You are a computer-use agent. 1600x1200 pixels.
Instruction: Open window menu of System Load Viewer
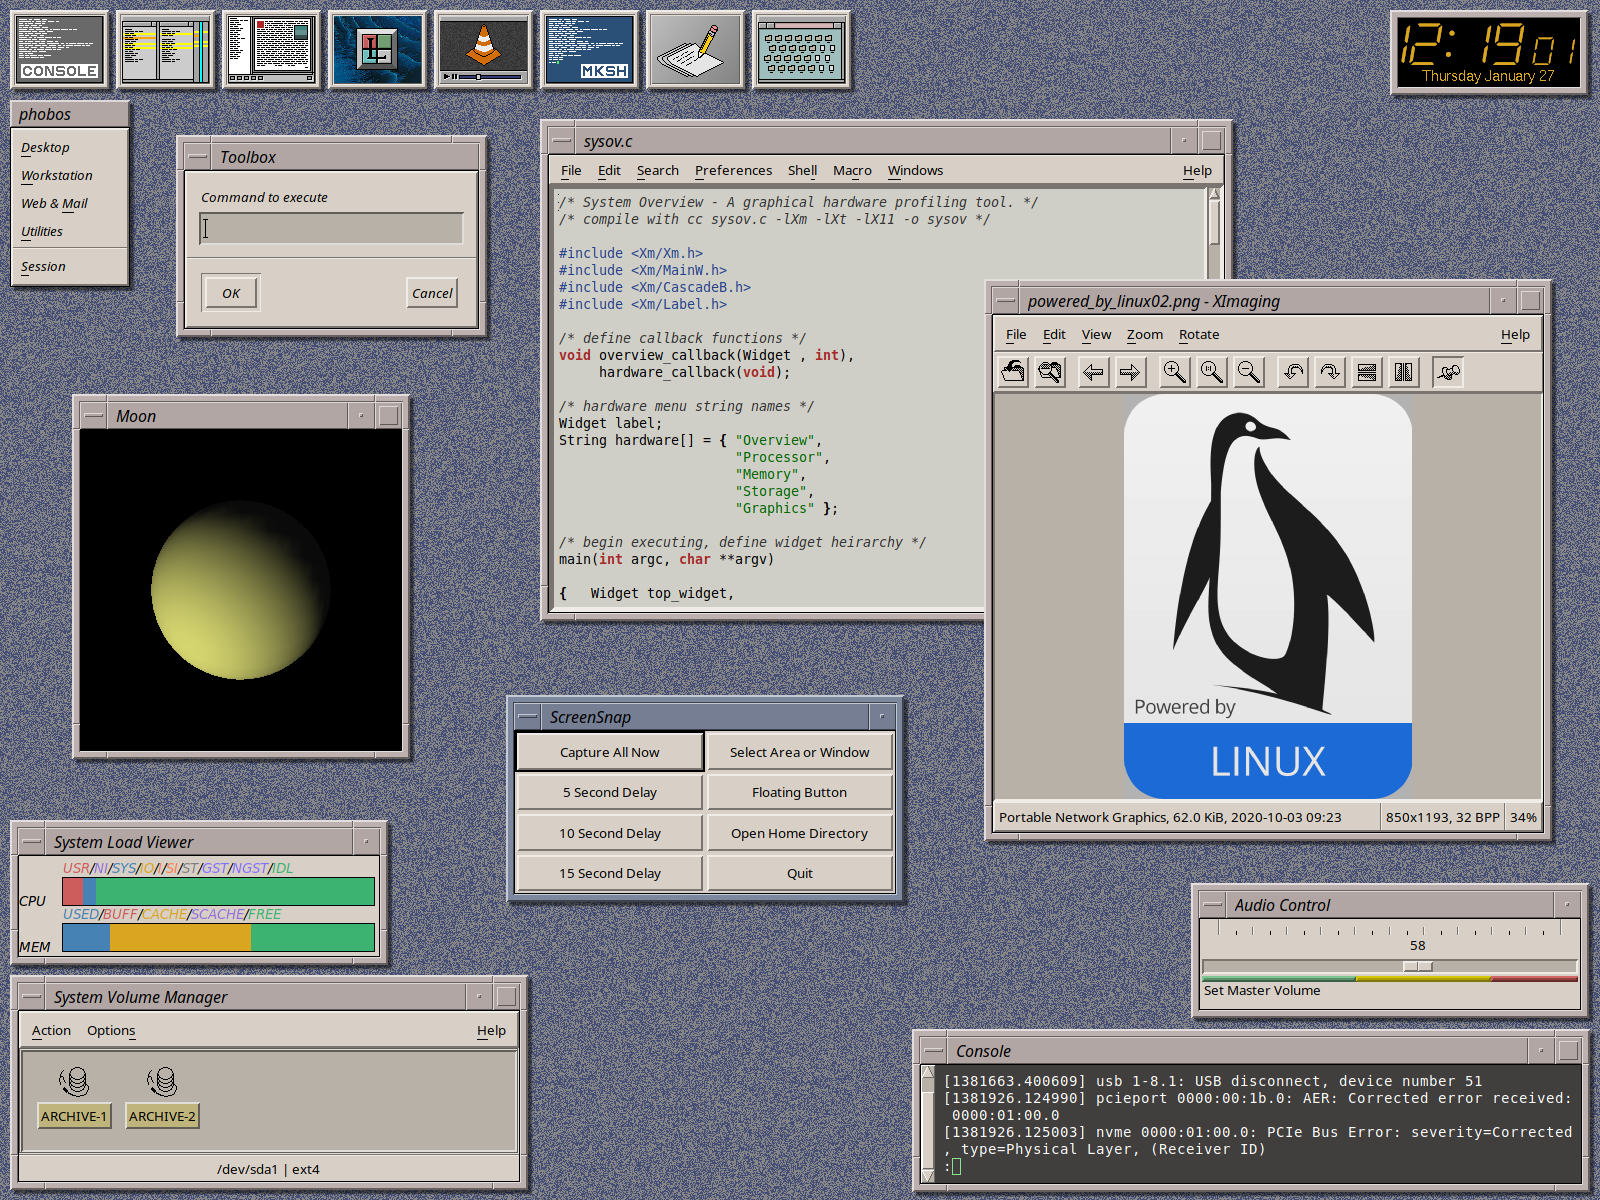click(x=31, y=842)
